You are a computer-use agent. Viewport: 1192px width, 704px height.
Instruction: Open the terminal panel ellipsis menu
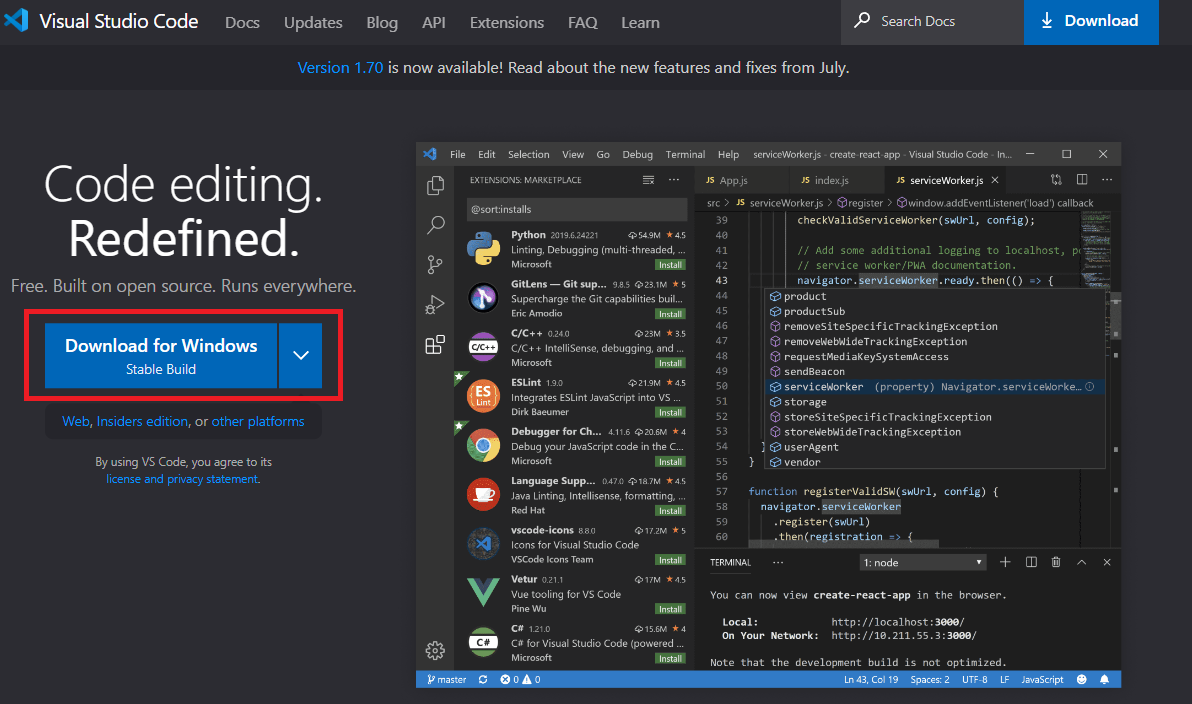778,563
